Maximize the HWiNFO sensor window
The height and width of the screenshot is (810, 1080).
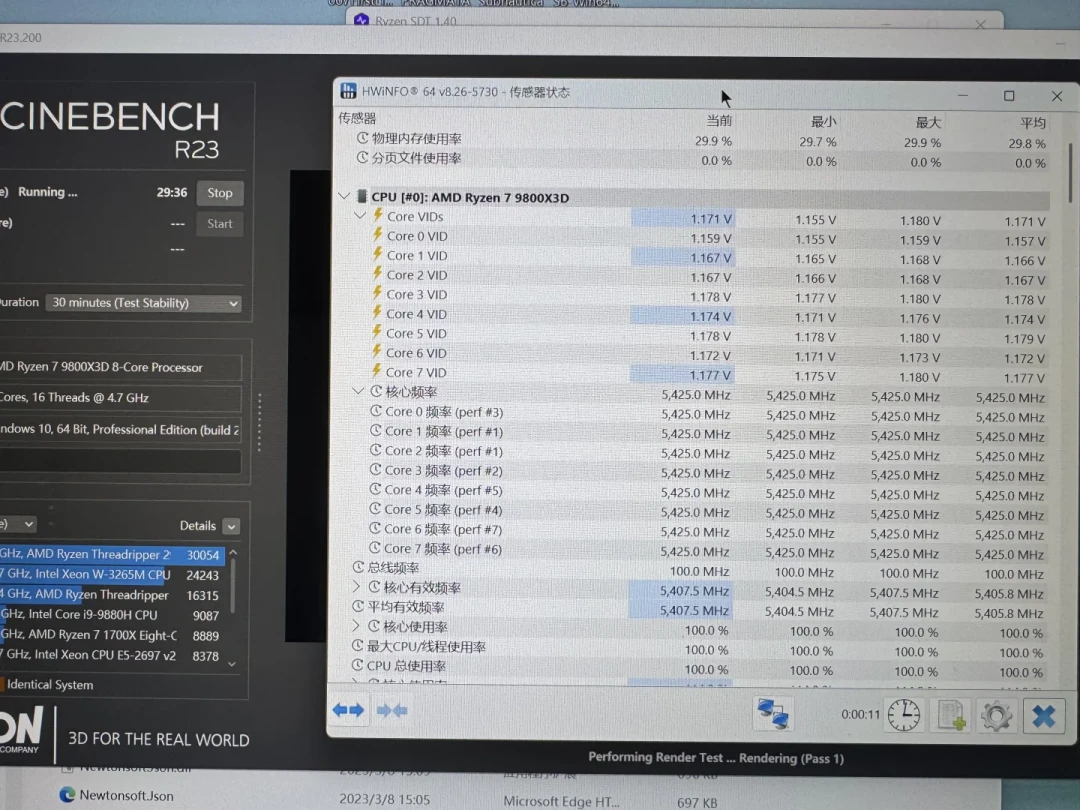tap(1009, 96)
